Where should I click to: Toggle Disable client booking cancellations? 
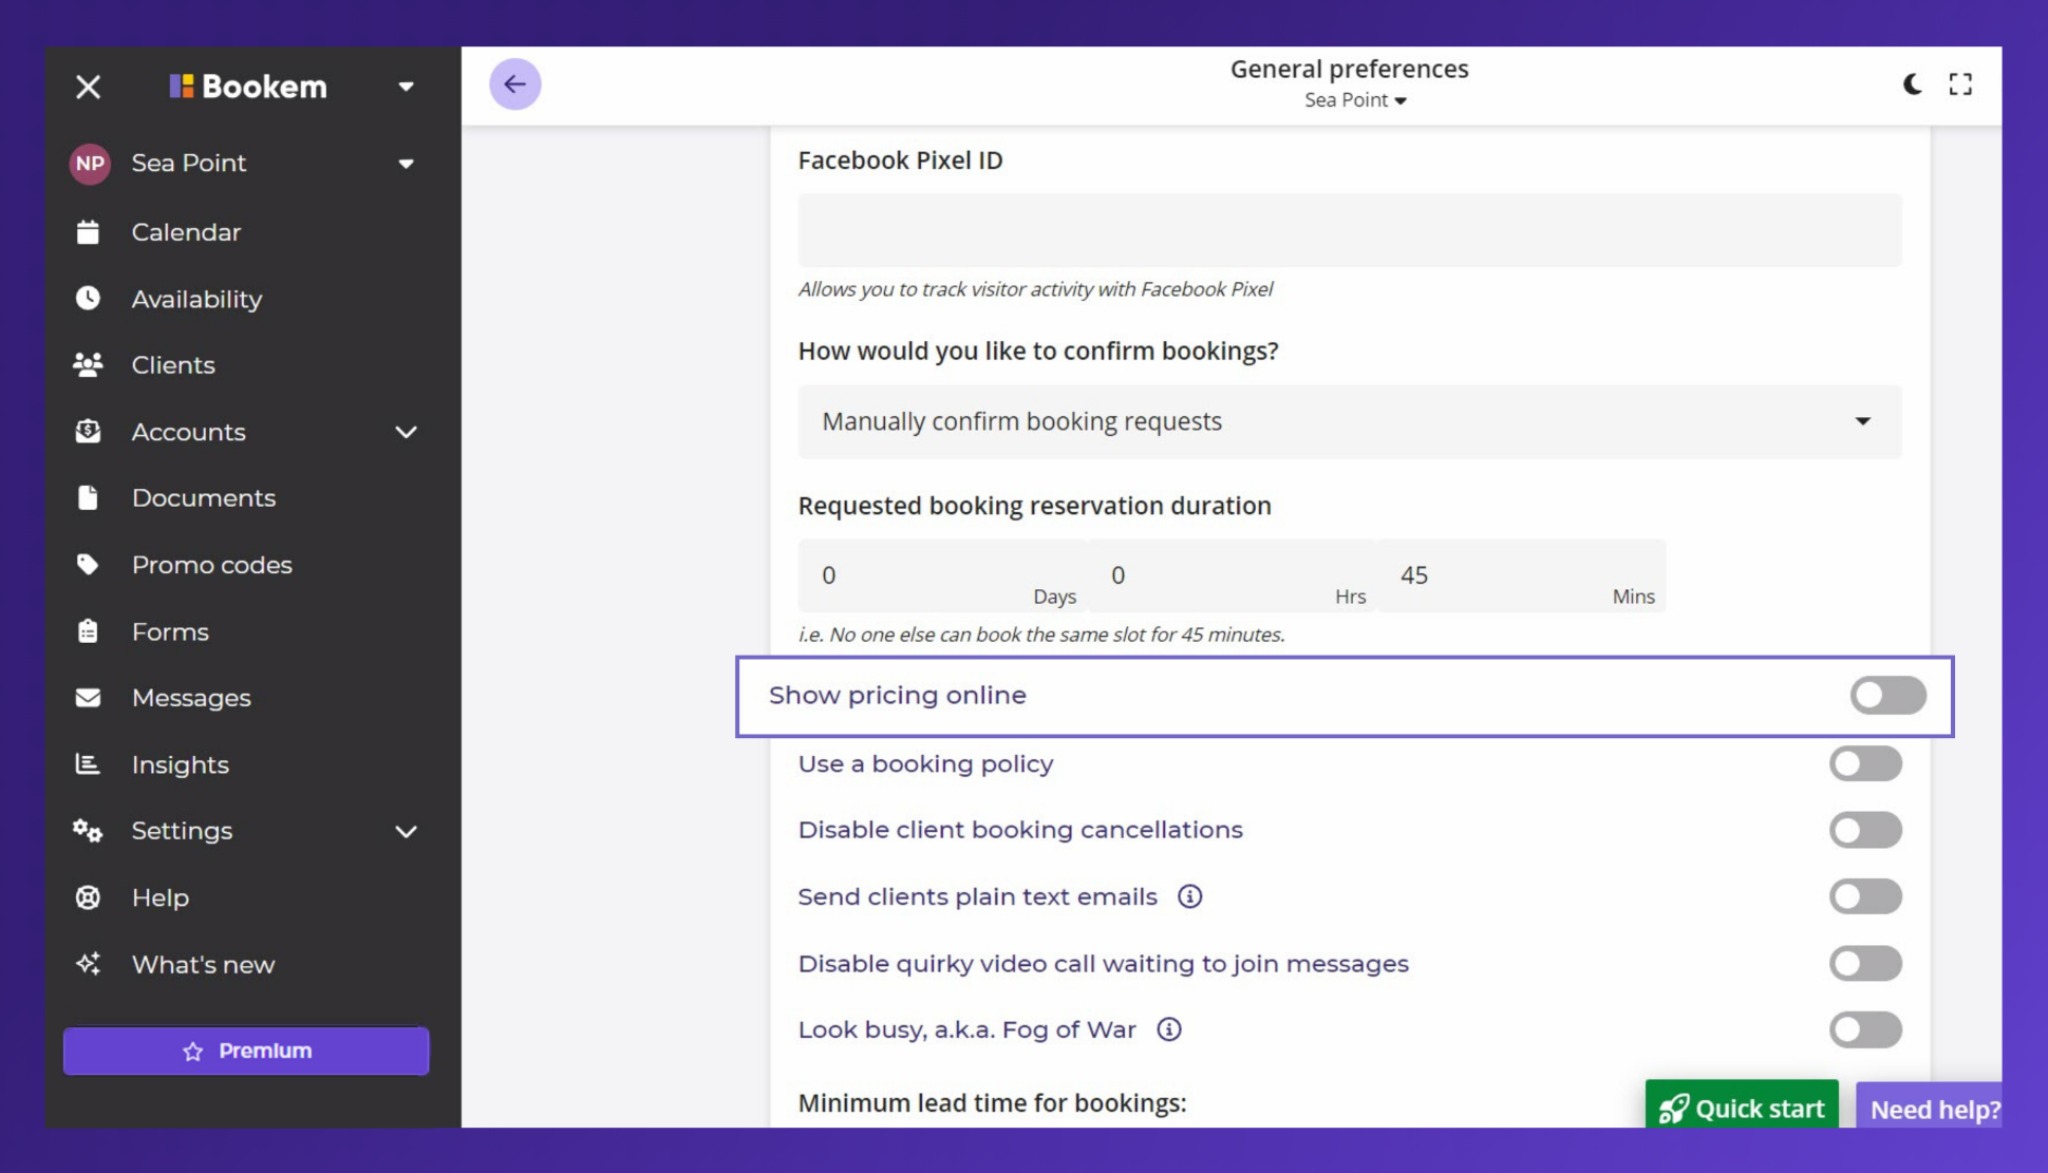pos(1865,830)
